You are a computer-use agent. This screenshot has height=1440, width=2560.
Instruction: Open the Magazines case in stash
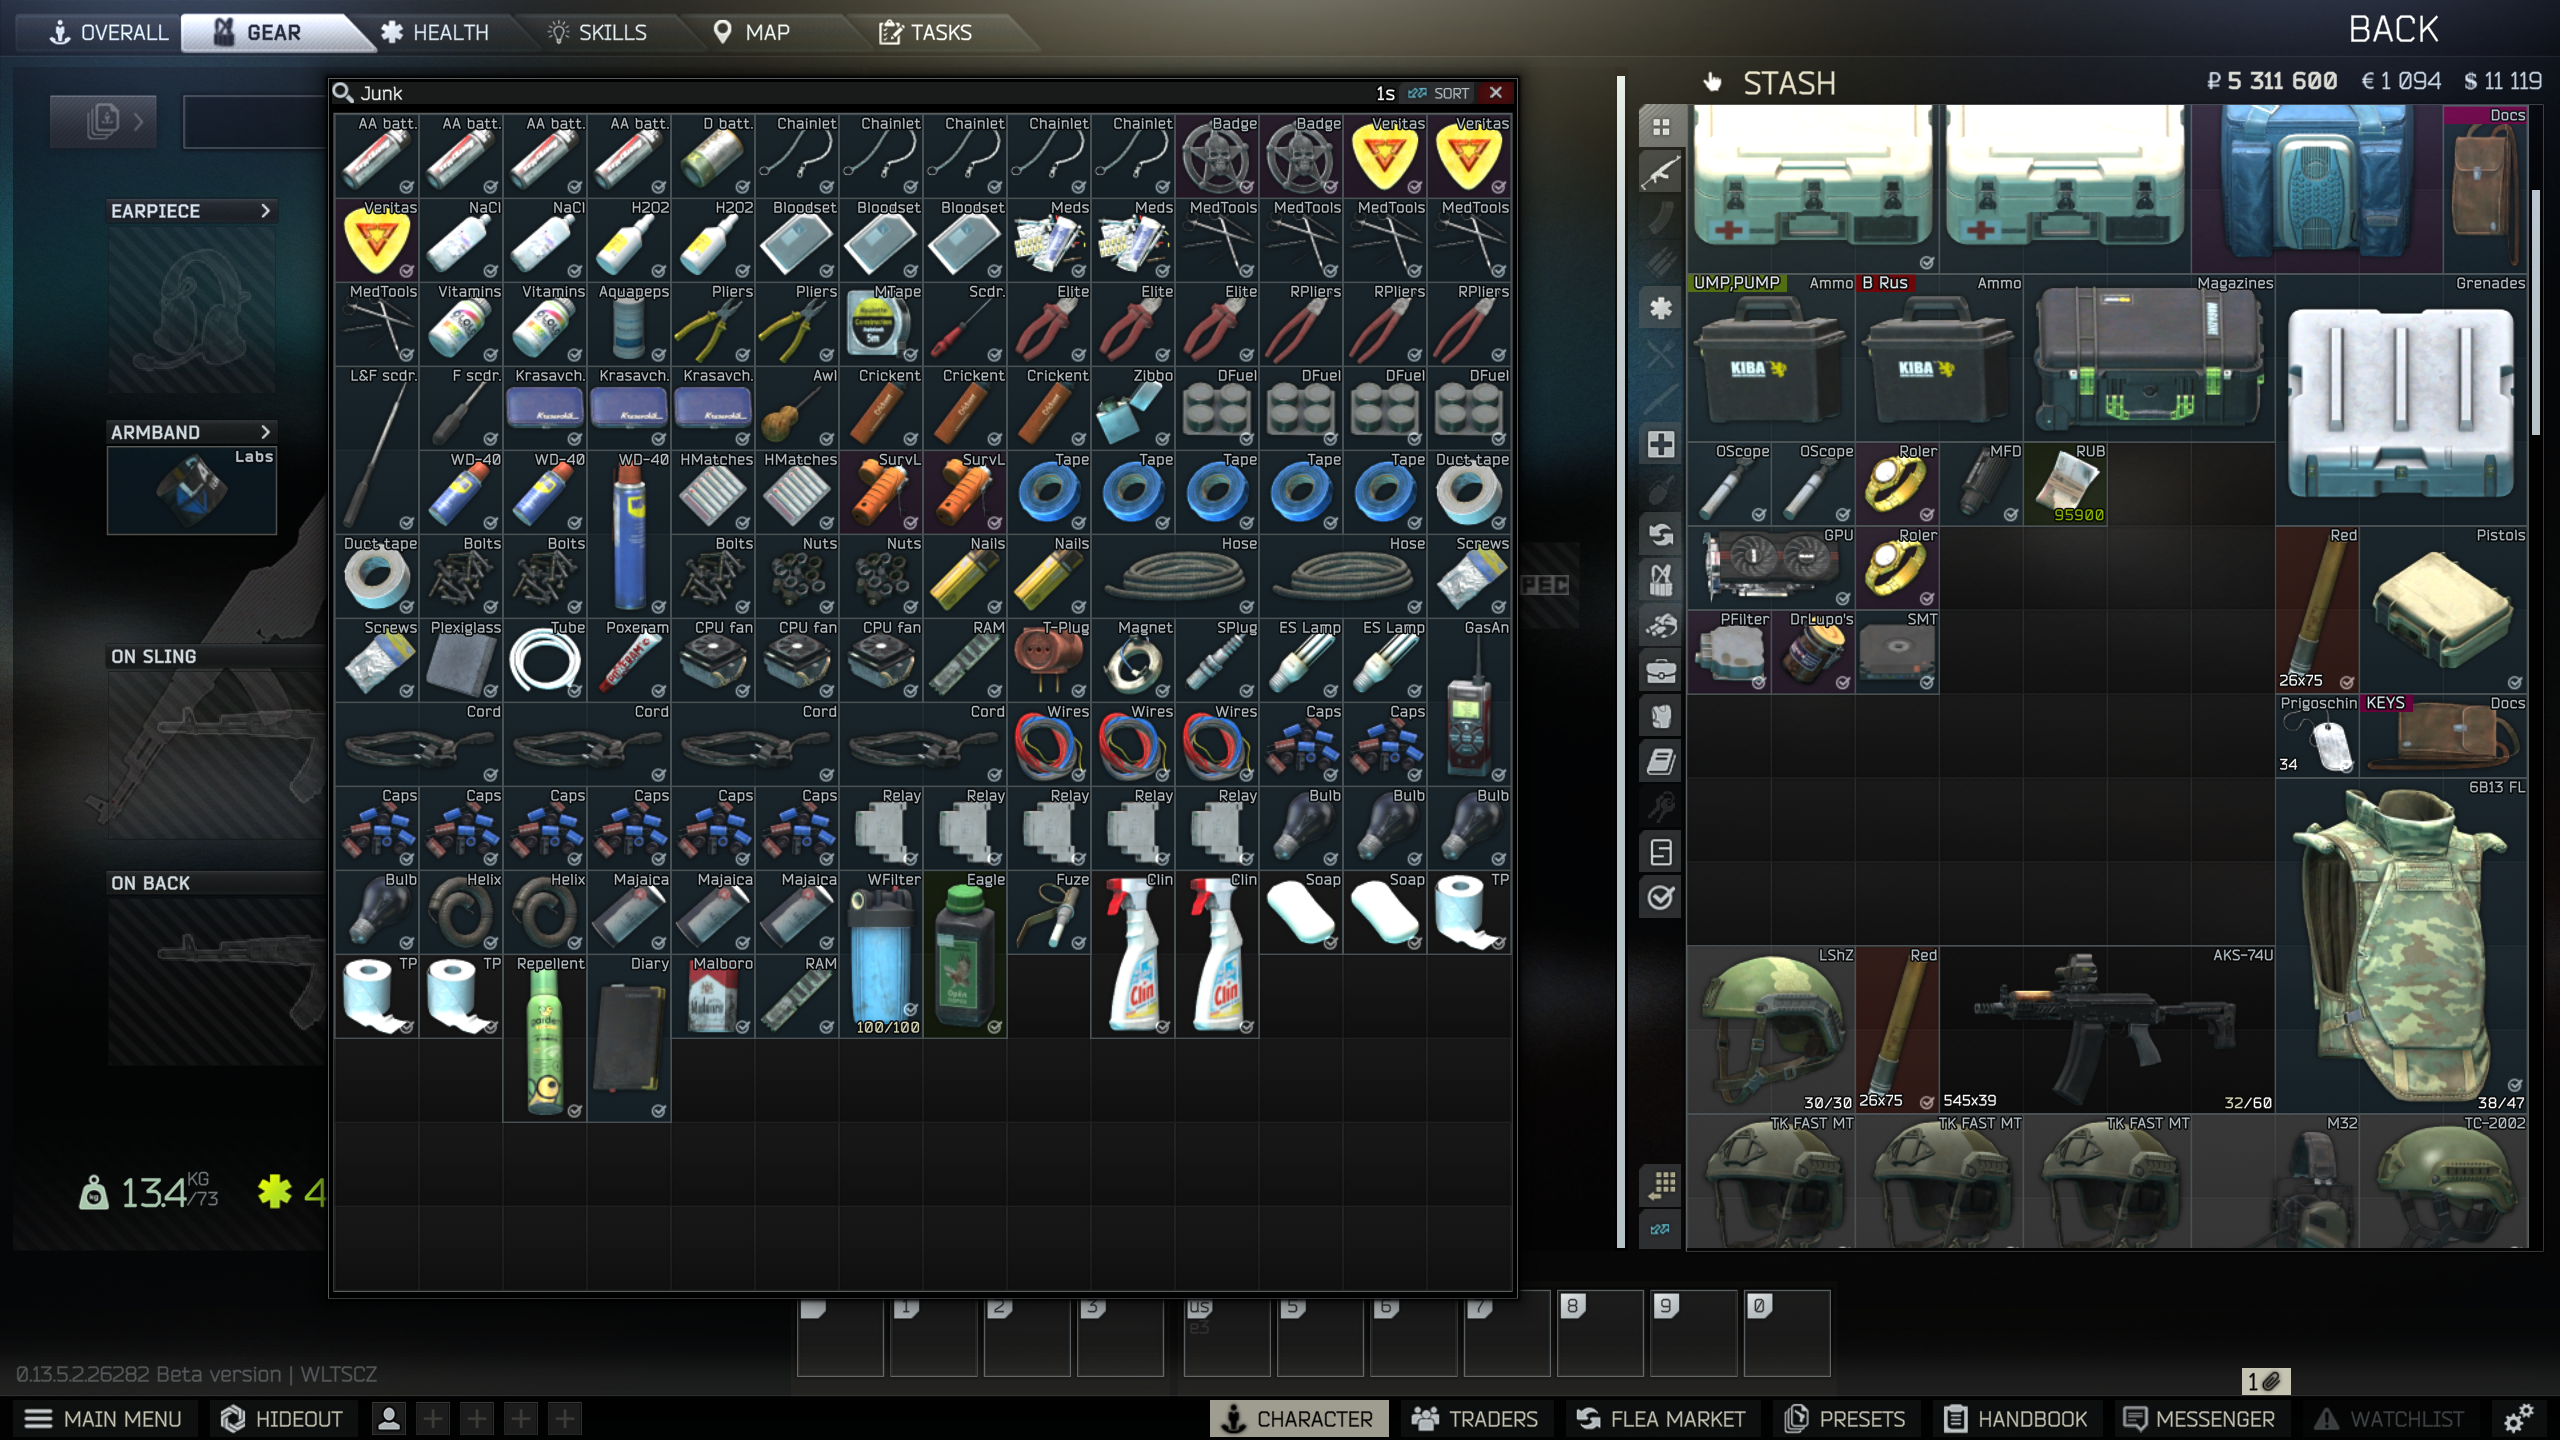click(2149, 358)
